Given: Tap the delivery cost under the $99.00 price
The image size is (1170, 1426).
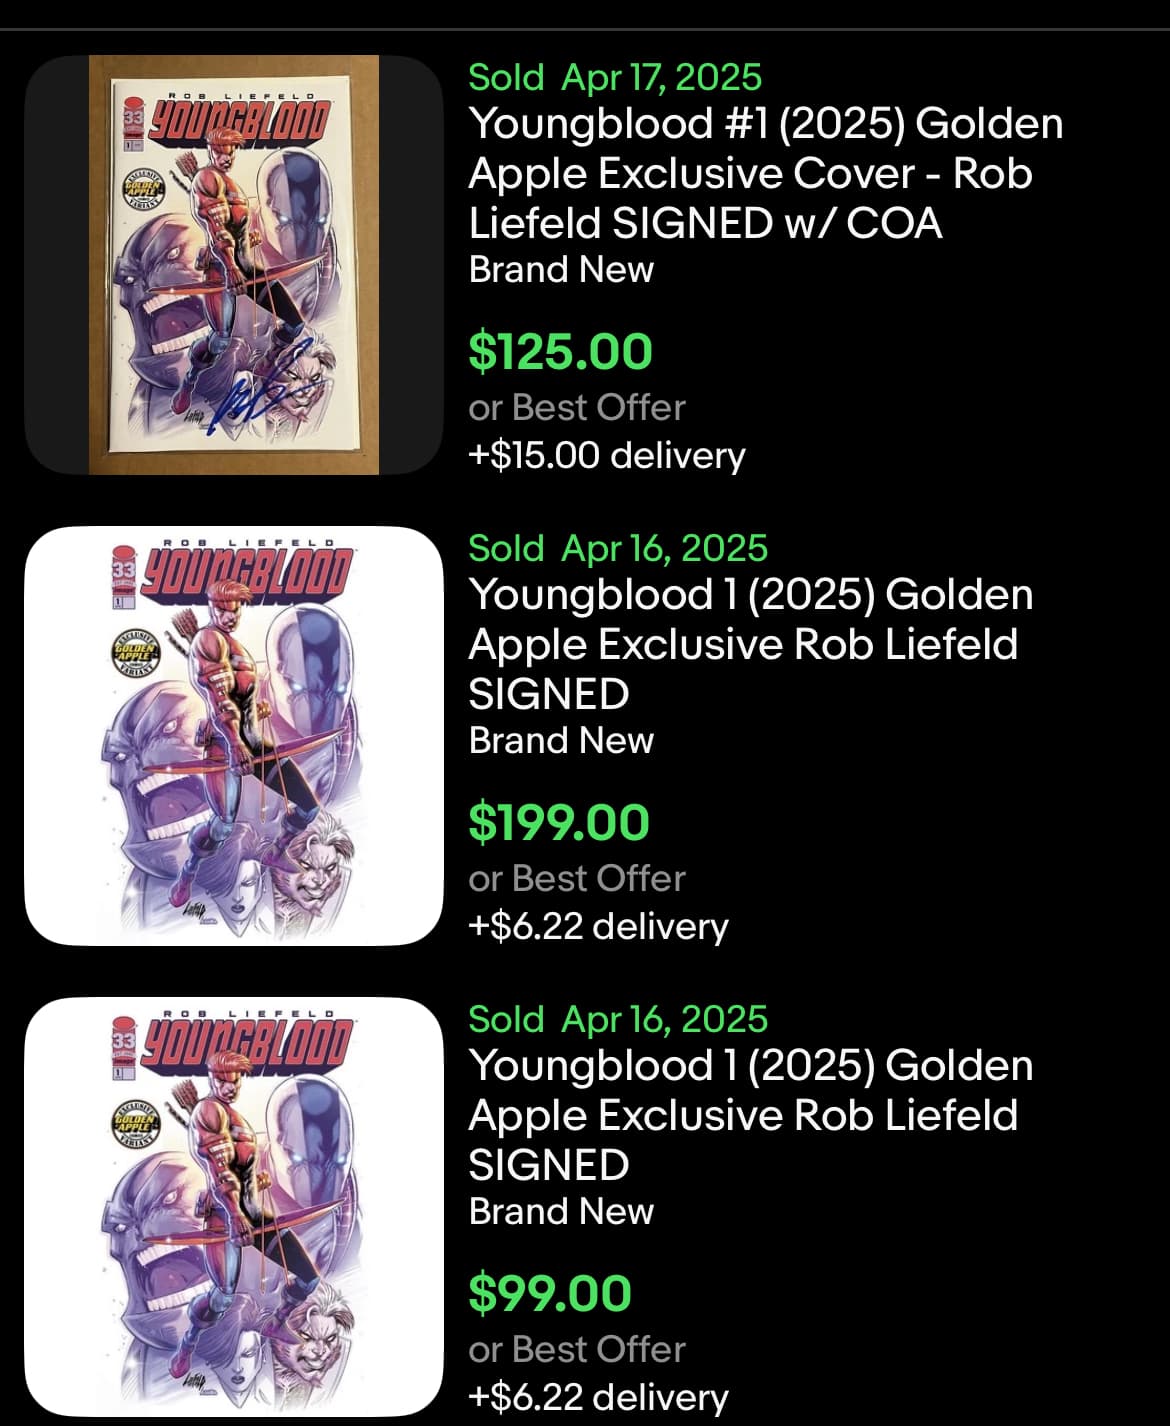Looking at the screenshot, I should click(598, 1397).
